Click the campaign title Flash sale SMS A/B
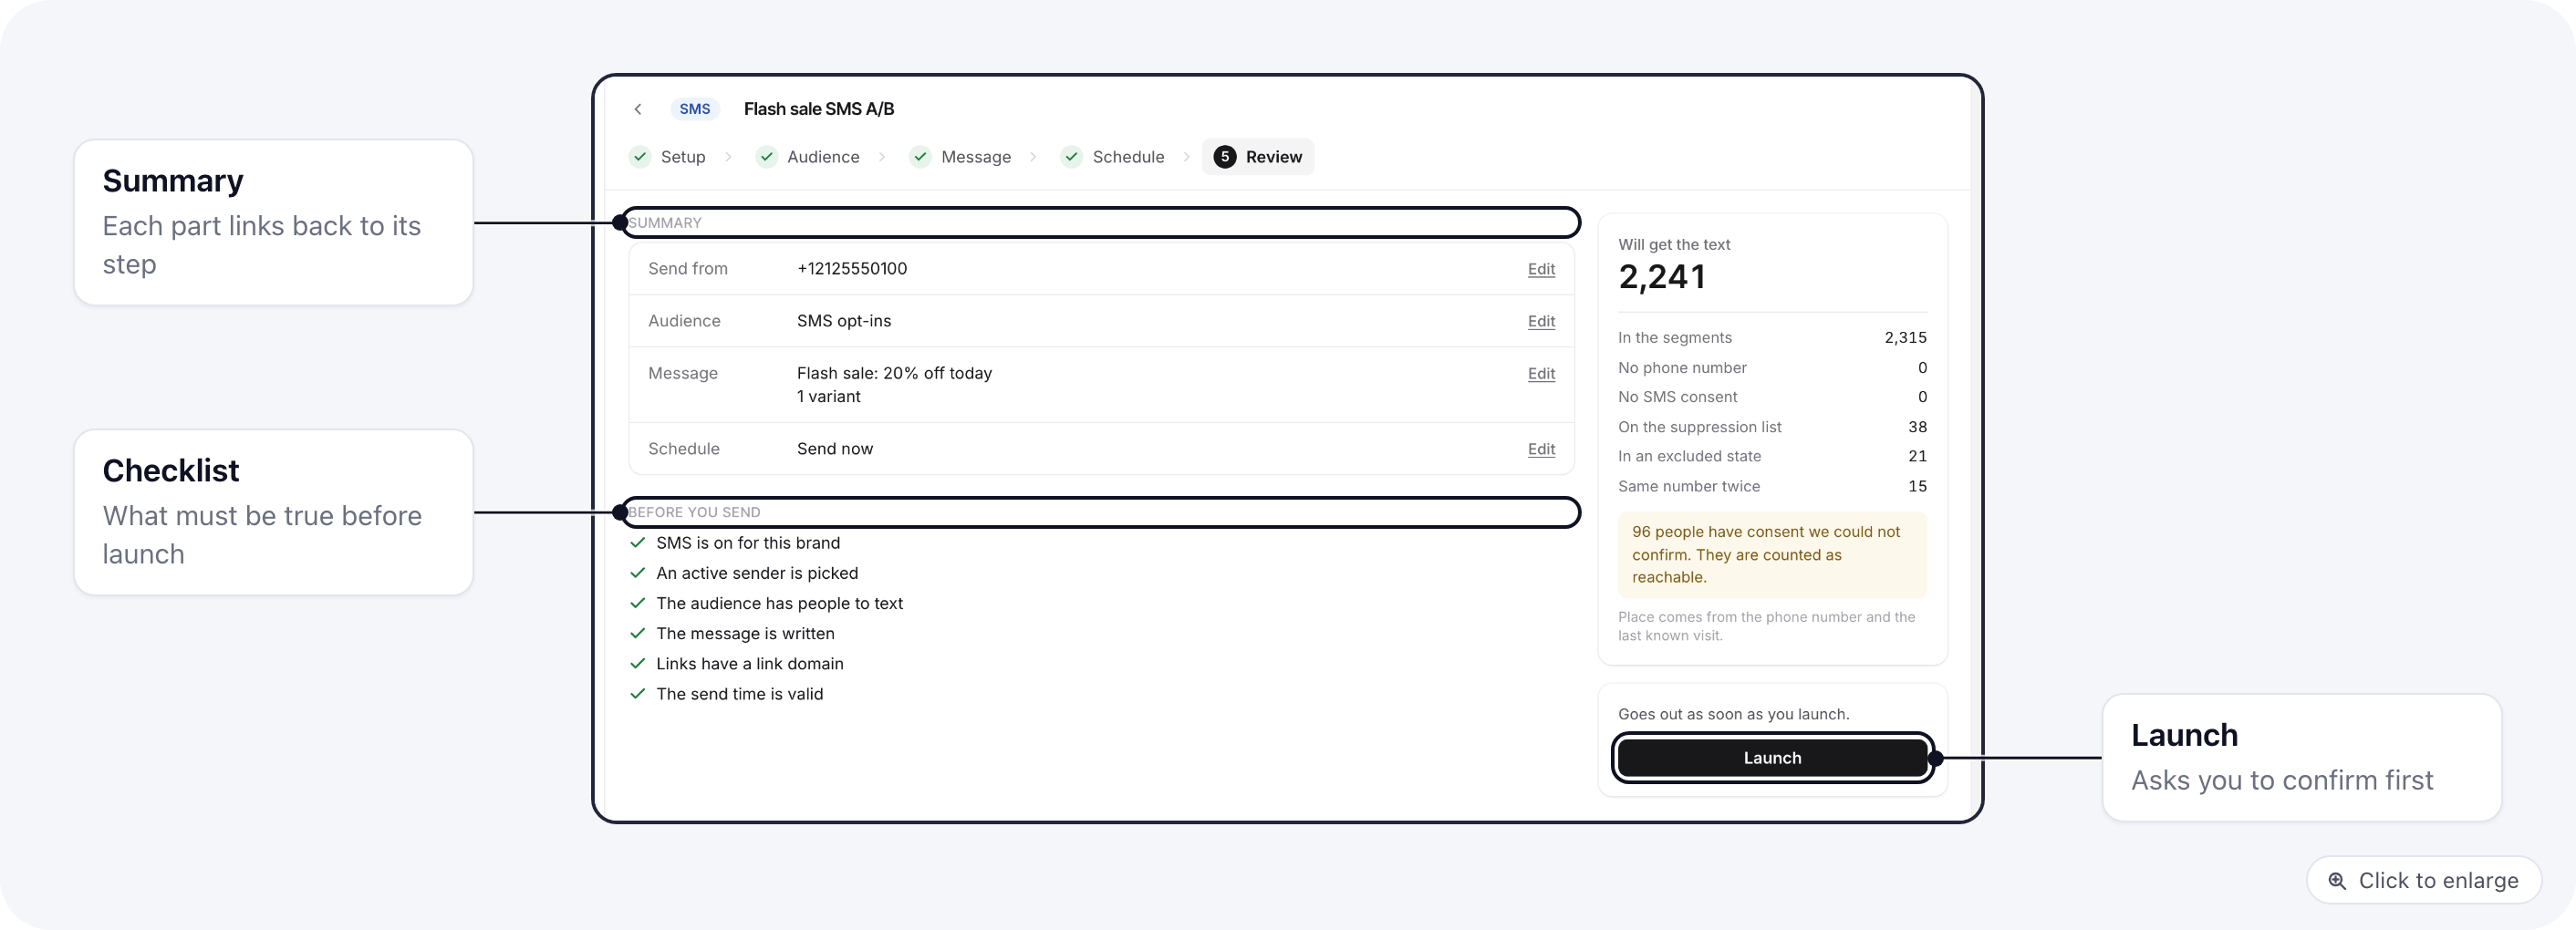The image size is (2576, 930). pos(818,109)
